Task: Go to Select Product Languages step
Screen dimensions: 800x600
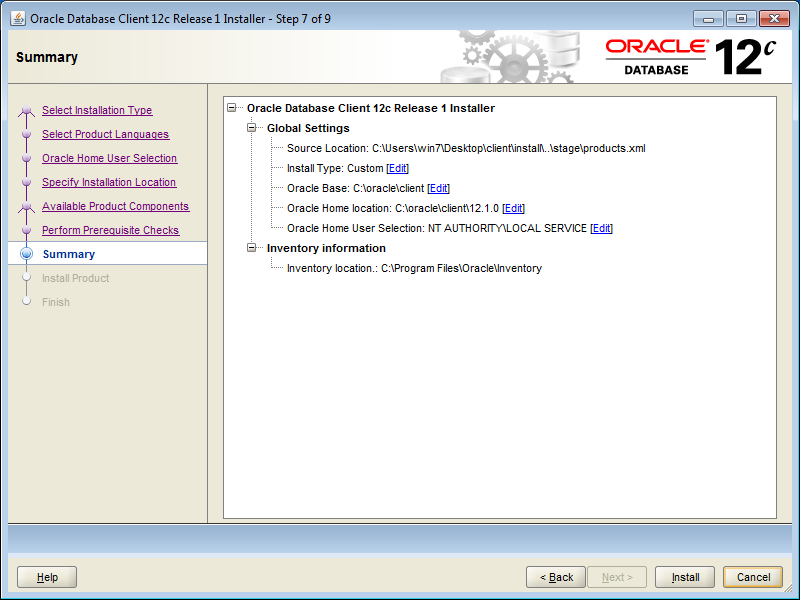Action: click(x=106, y=134)
